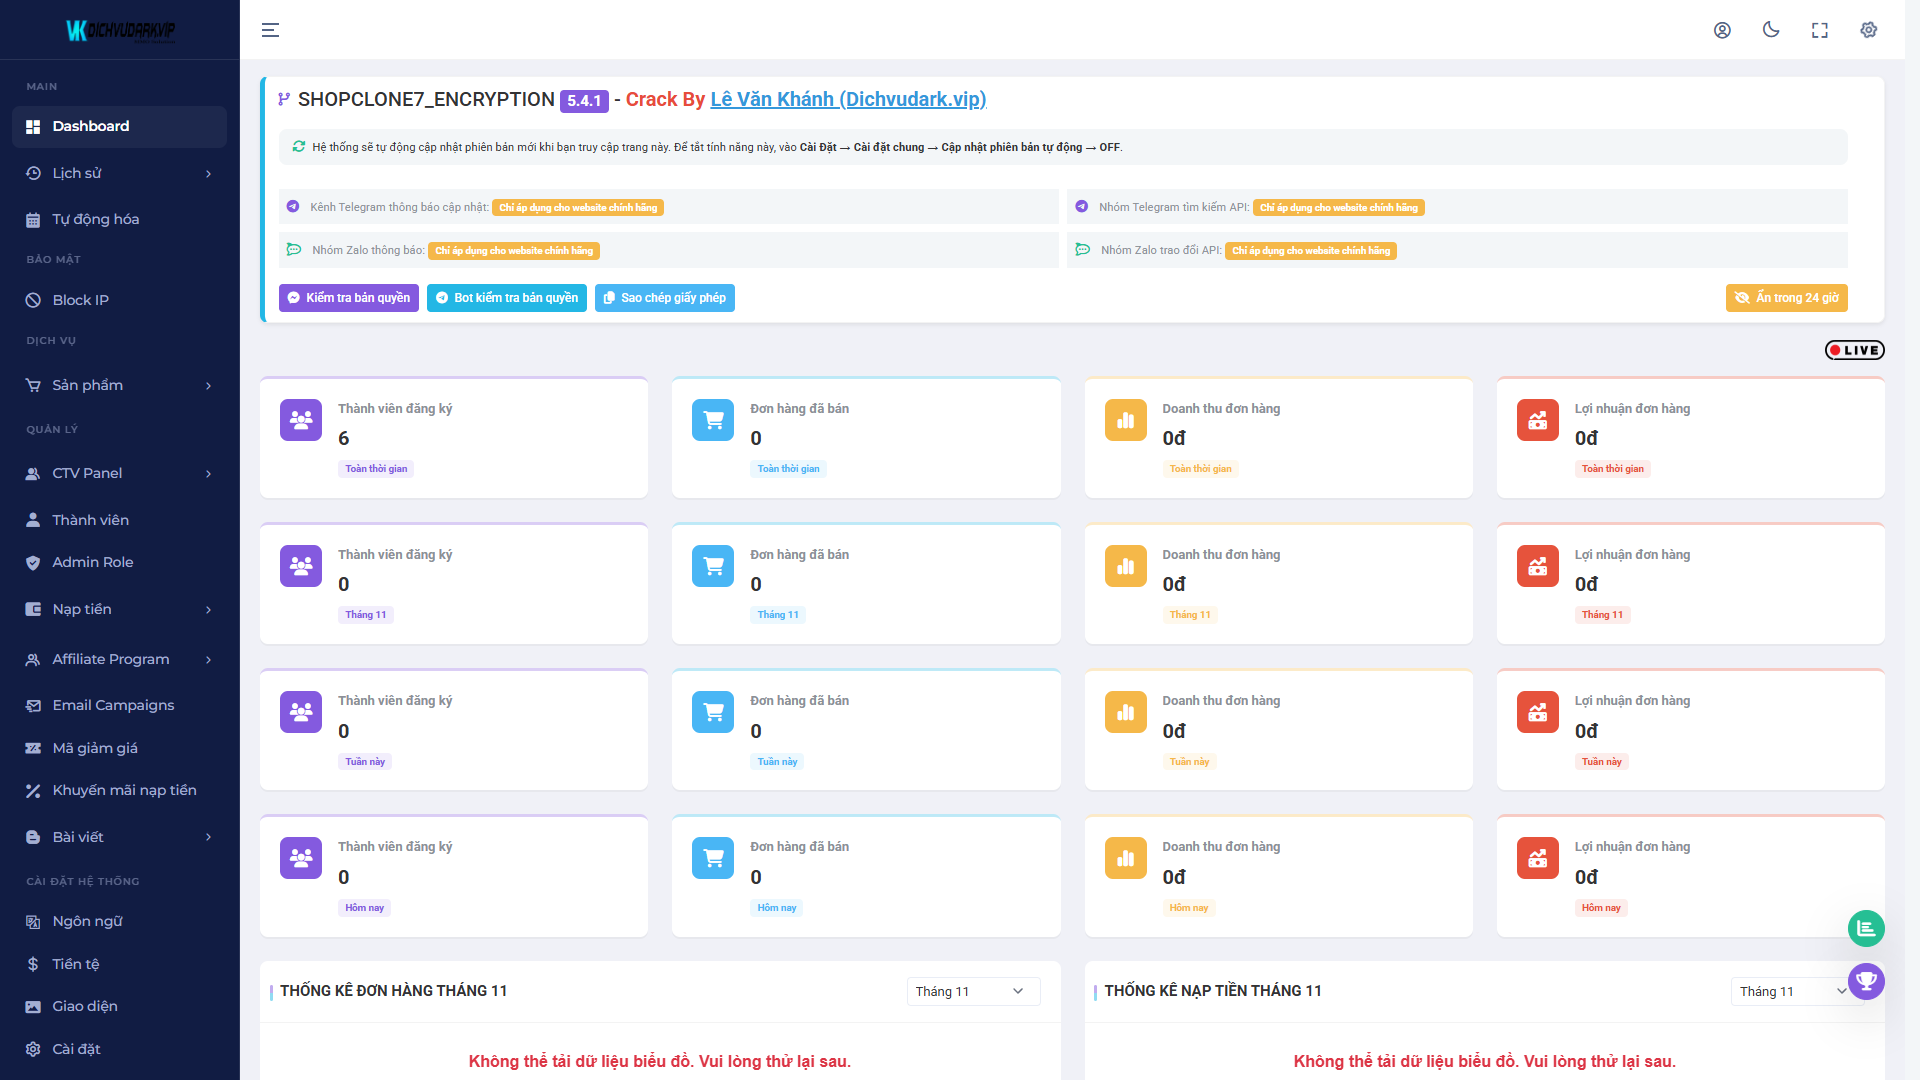Click the green floating chart icon
This screenshot has width=1920, height=1080.
(x=1866, y=929)
